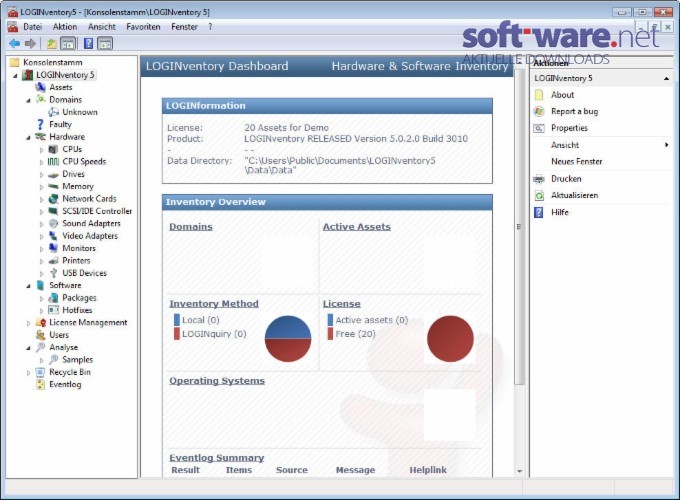Select the USB Devices icon

[x=53, y=273]
